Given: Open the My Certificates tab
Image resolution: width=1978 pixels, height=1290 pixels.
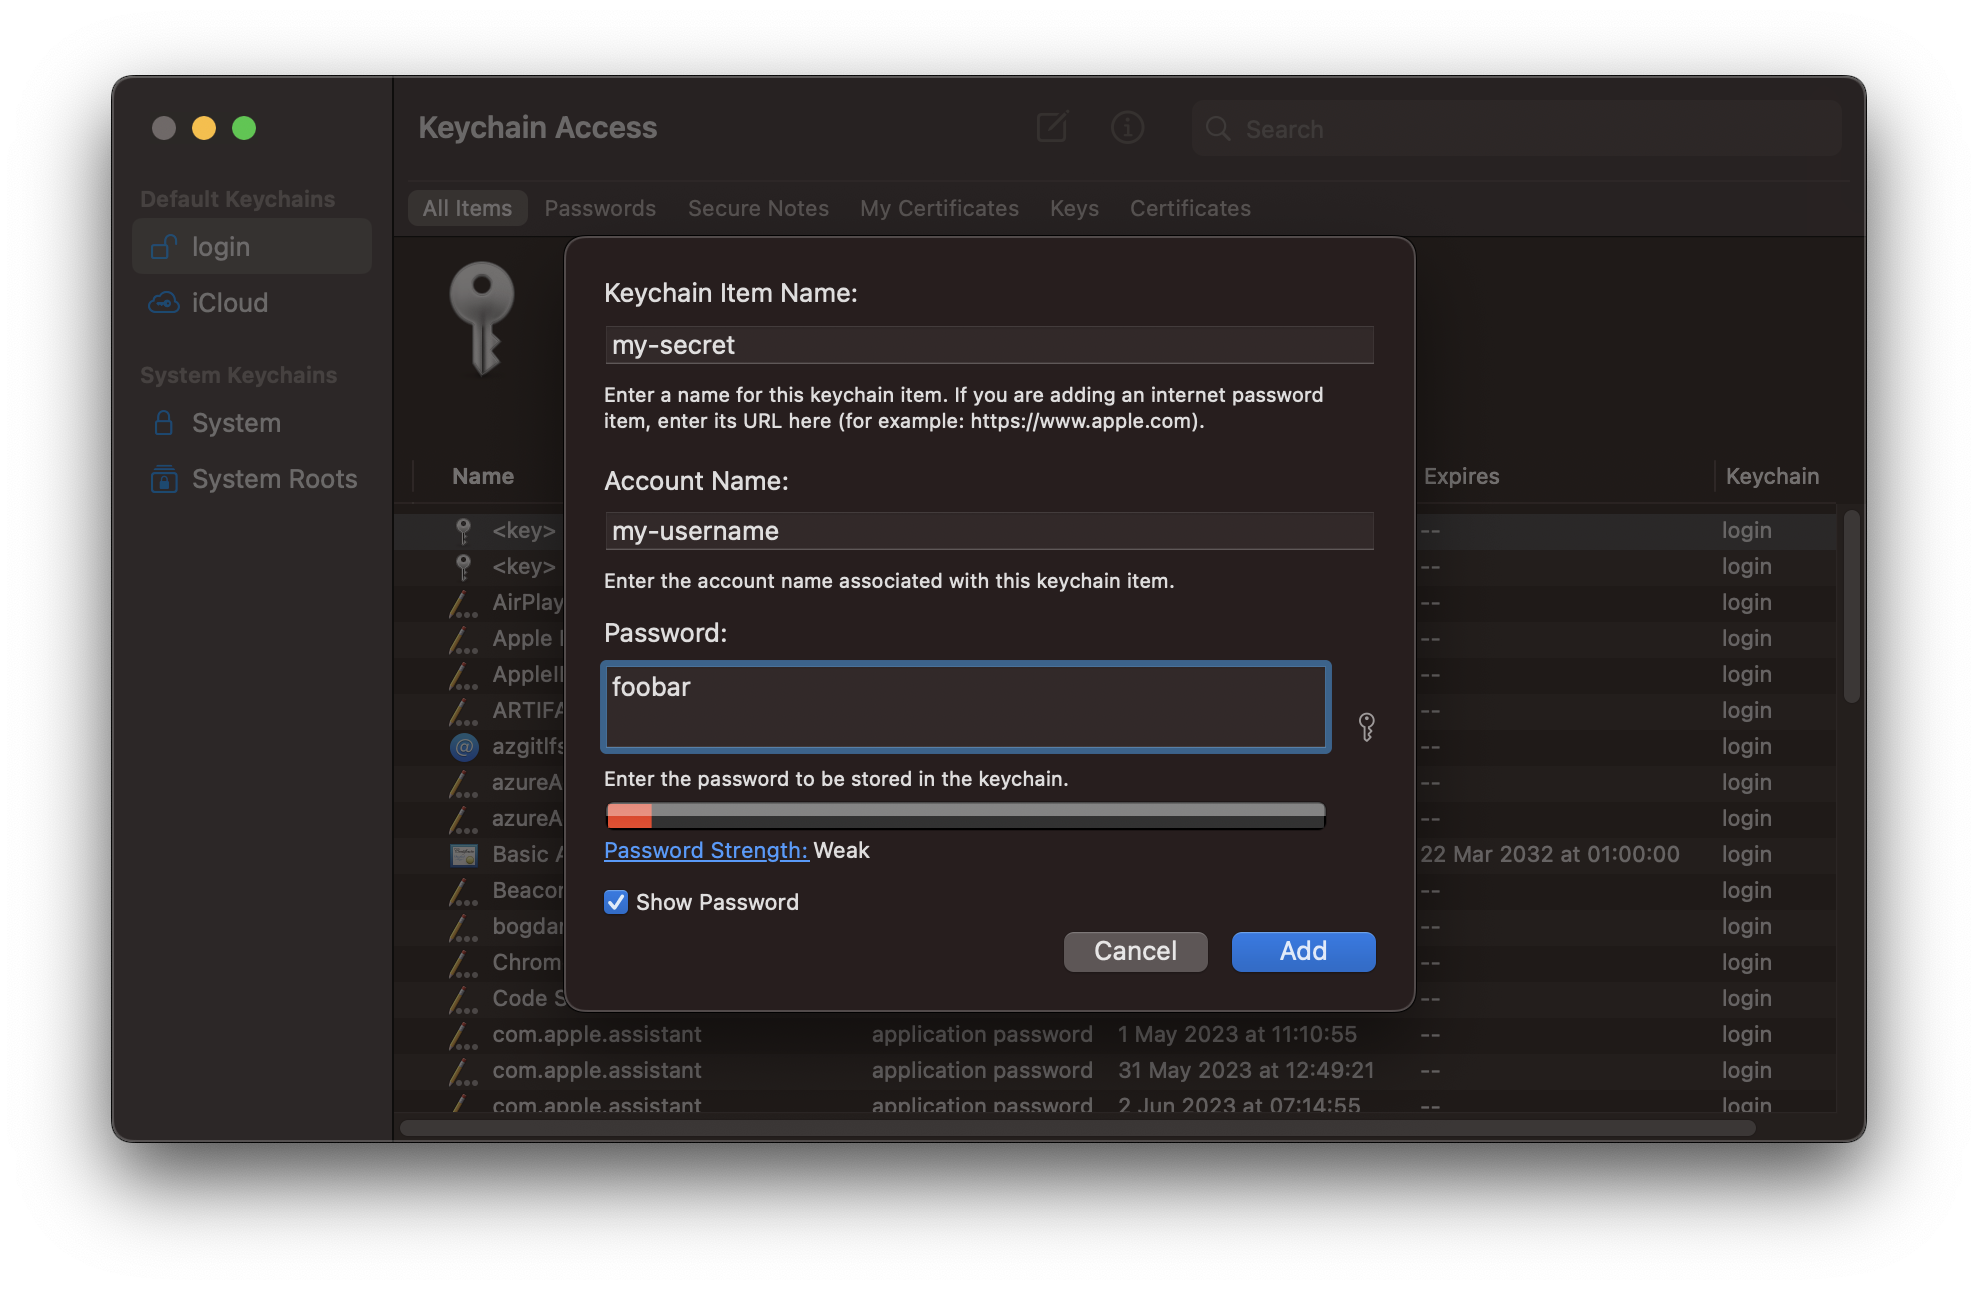Looking at the screenshot, I should 939,208.
